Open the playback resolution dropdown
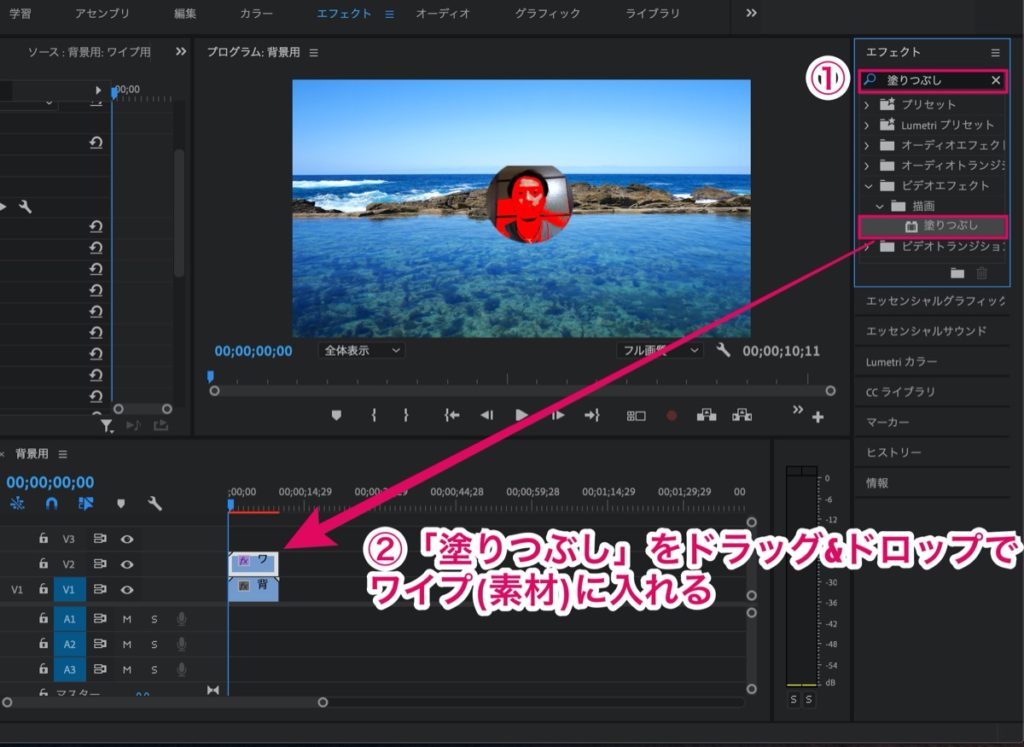The width and height of the screenshot is (1024, 747). click(660, 351)
